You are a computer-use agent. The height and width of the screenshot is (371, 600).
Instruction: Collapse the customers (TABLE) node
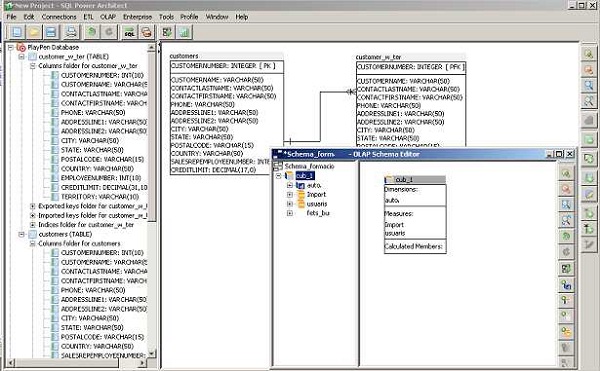22,234
